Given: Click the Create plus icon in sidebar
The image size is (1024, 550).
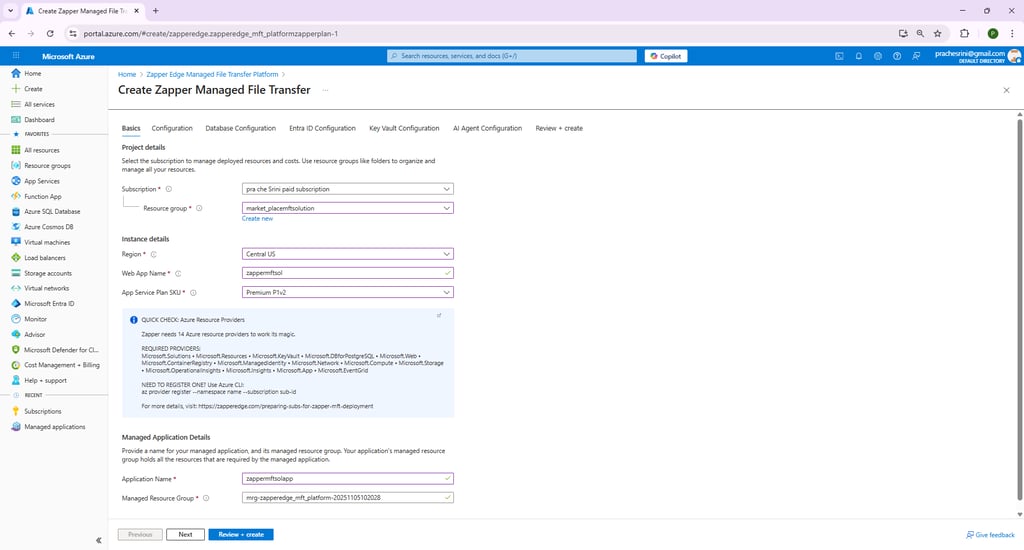Looking at the screenshot, I should point(16,89).
